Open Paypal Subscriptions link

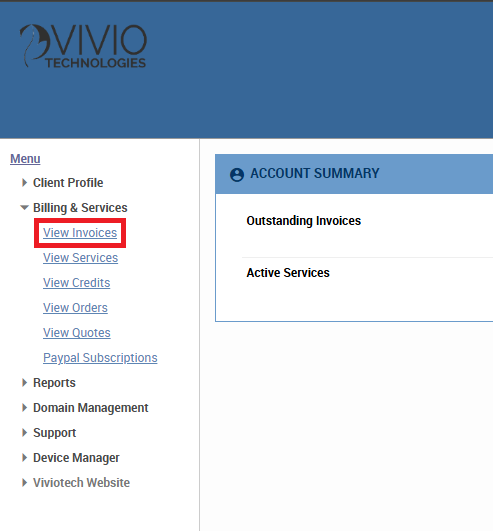(x=100, y=358)
